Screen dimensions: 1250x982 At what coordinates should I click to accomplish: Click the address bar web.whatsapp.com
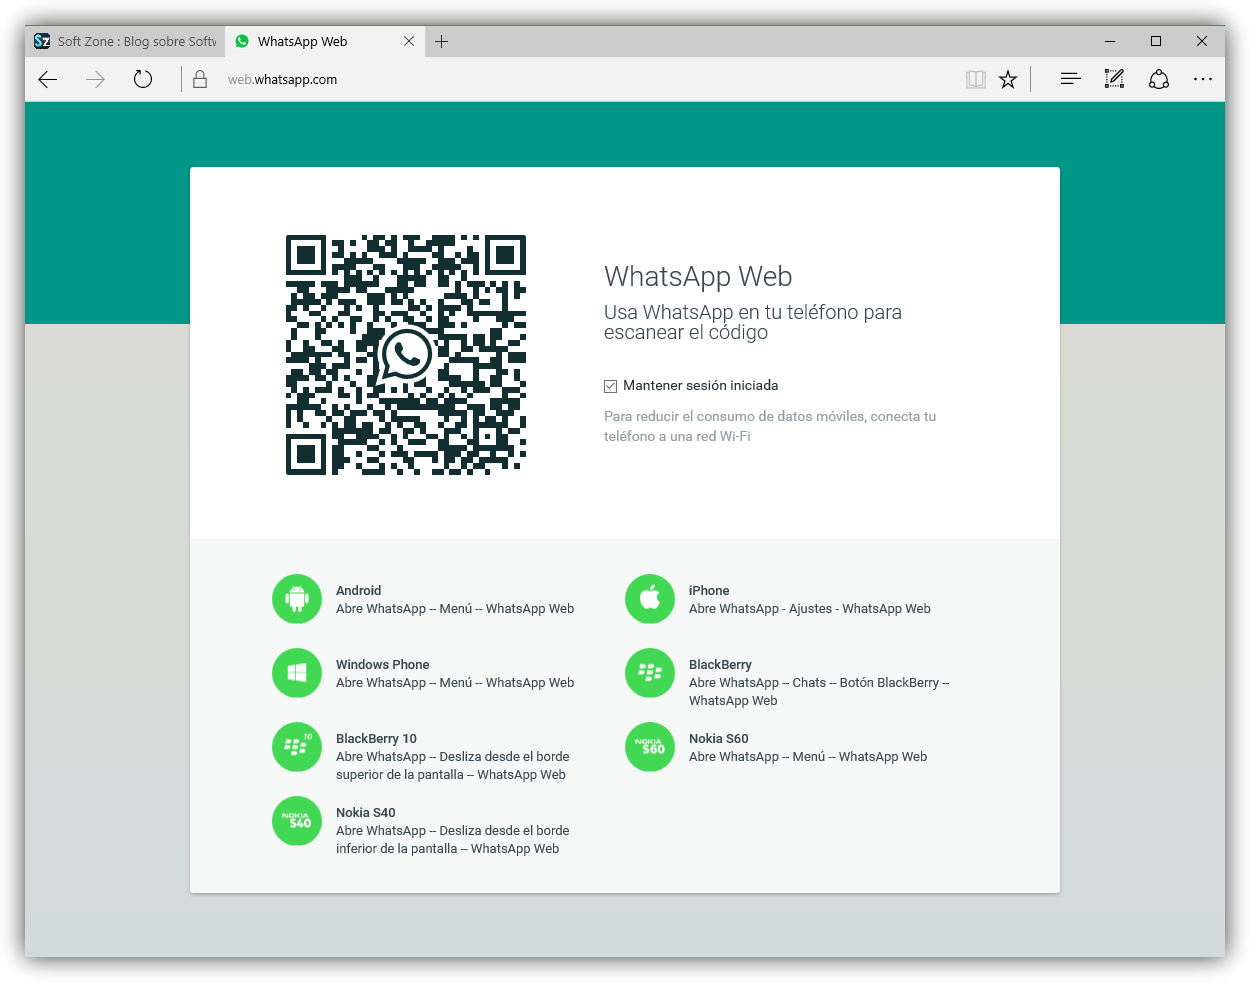[x=282, y=79]
